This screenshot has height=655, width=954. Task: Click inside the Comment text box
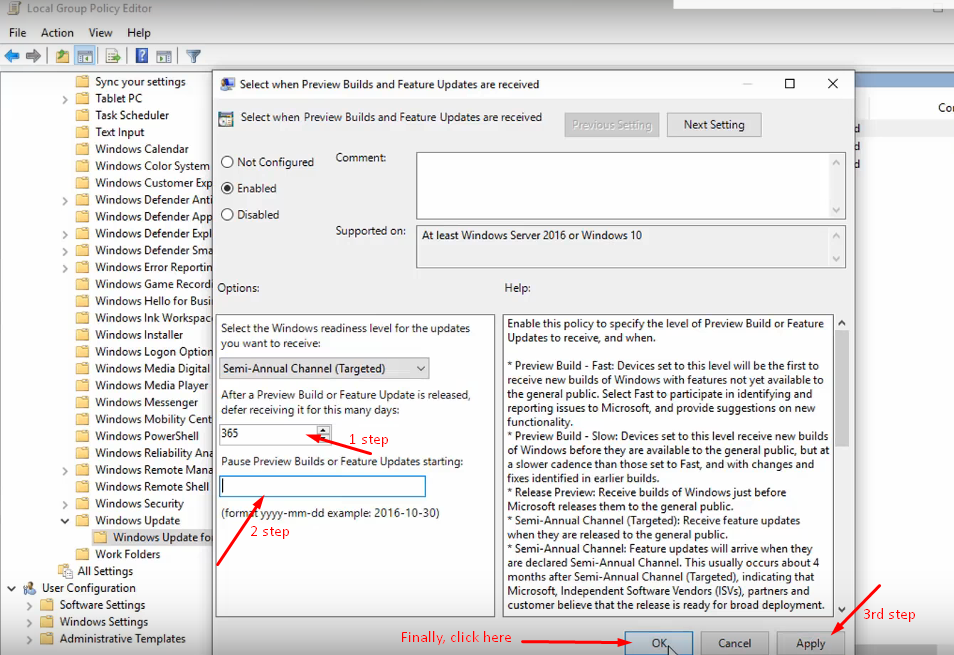pyautogui.click(x=624, y=185)
